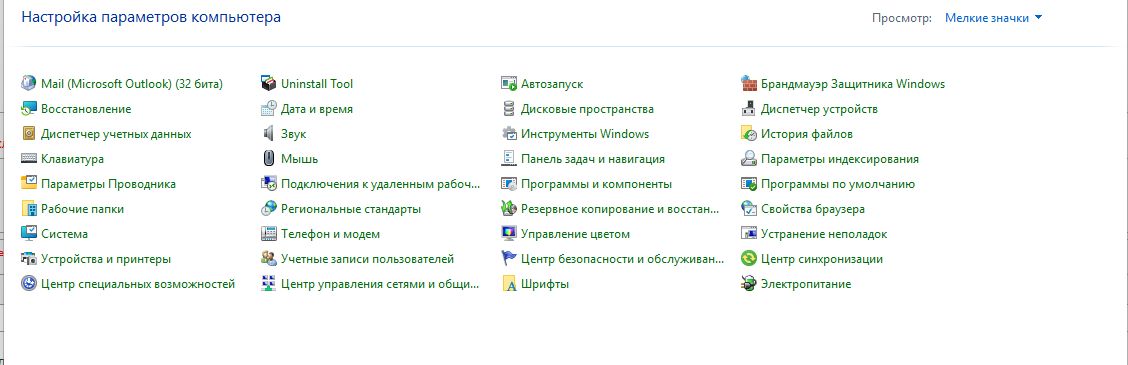
Task: Open the Mail (Microsoft Outlook) icon
Action: (x=29, y=84)
